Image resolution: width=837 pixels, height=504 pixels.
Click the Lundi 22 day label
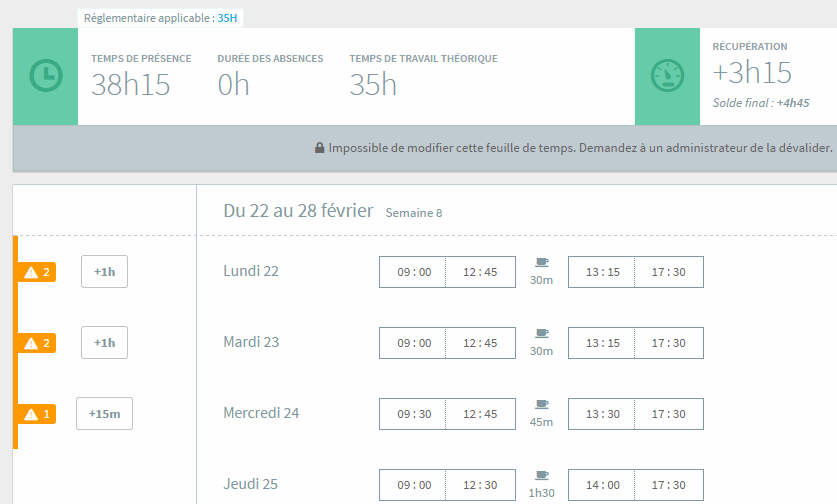[x=251, y=271]
